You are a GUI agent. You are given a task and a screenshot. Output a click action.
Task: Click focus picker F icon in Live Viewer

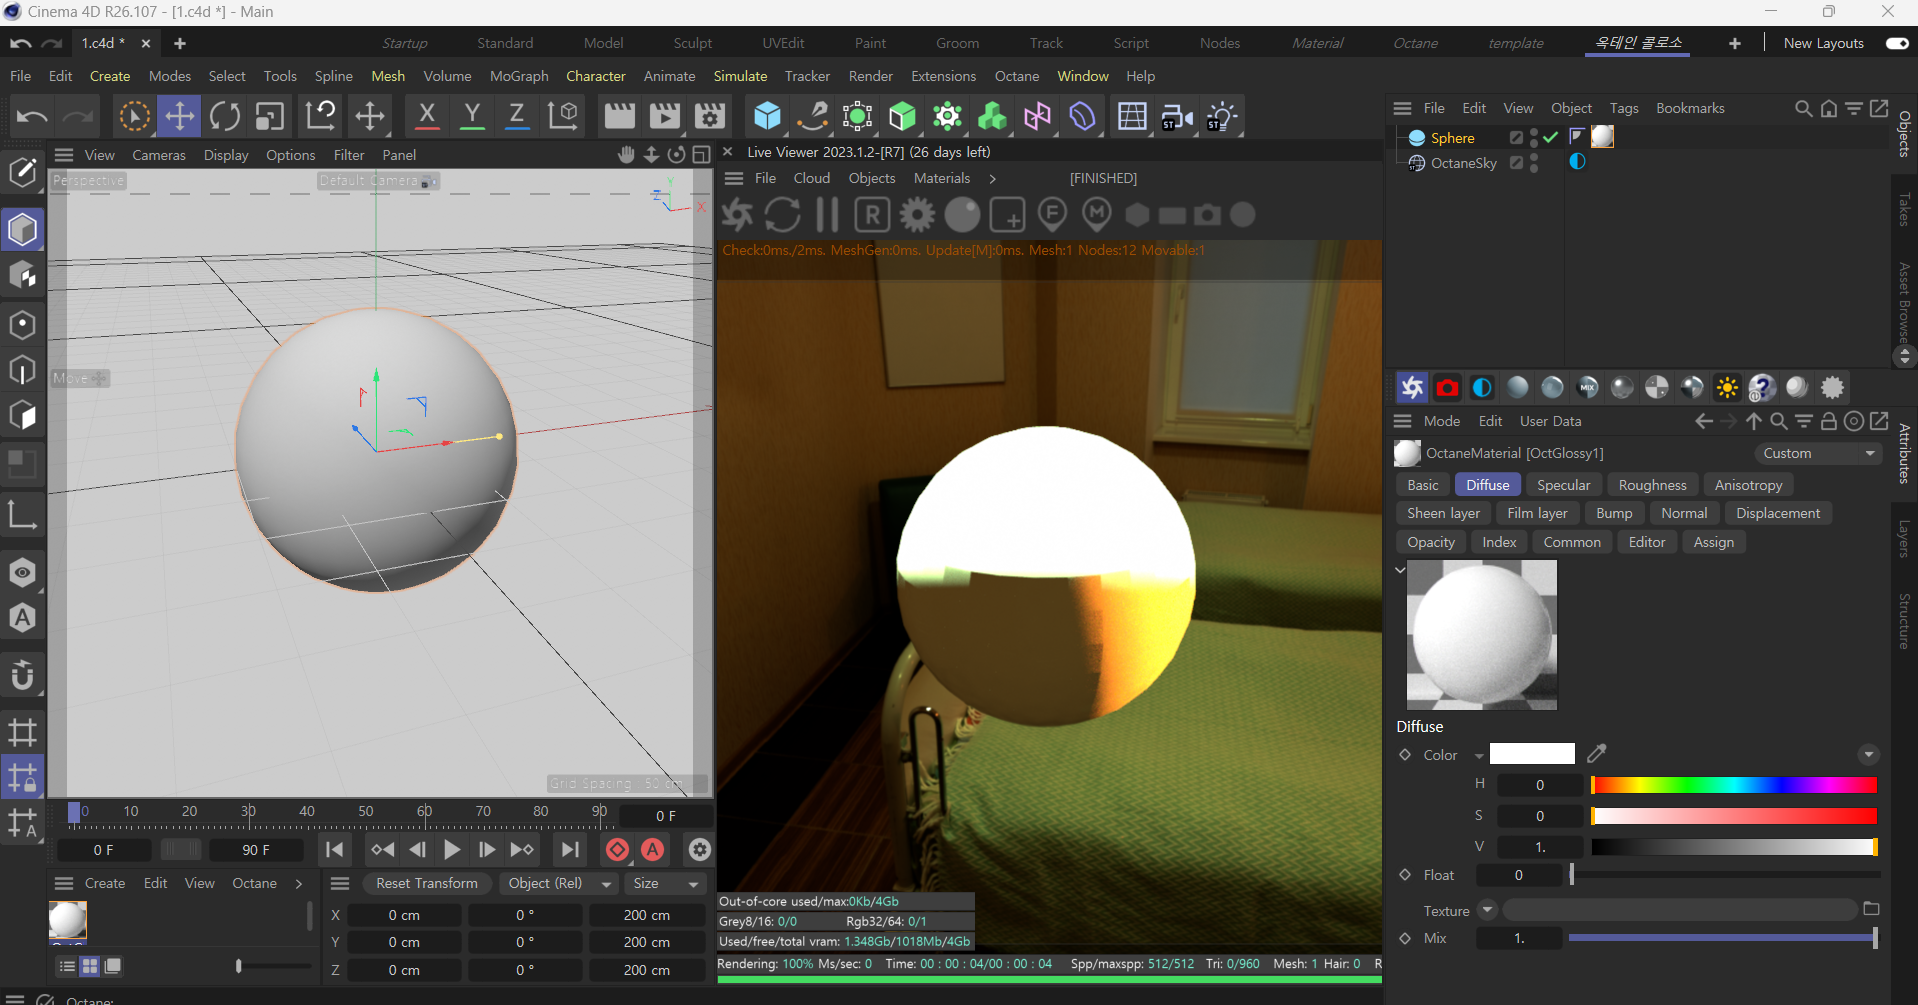tap(1052, 214)
